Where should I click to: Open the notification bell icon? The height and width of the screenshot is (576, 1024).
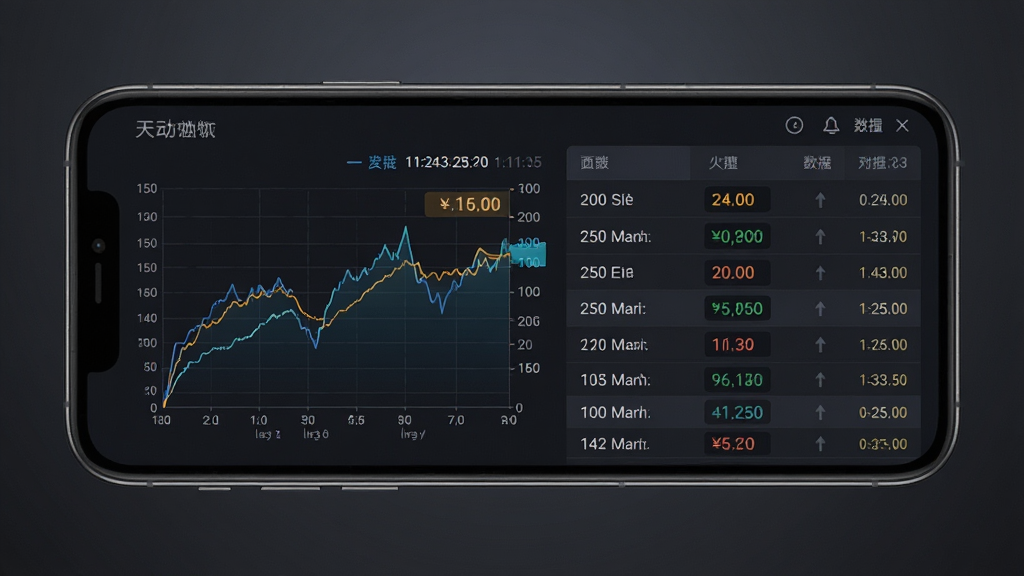click(x=831, y=125)
